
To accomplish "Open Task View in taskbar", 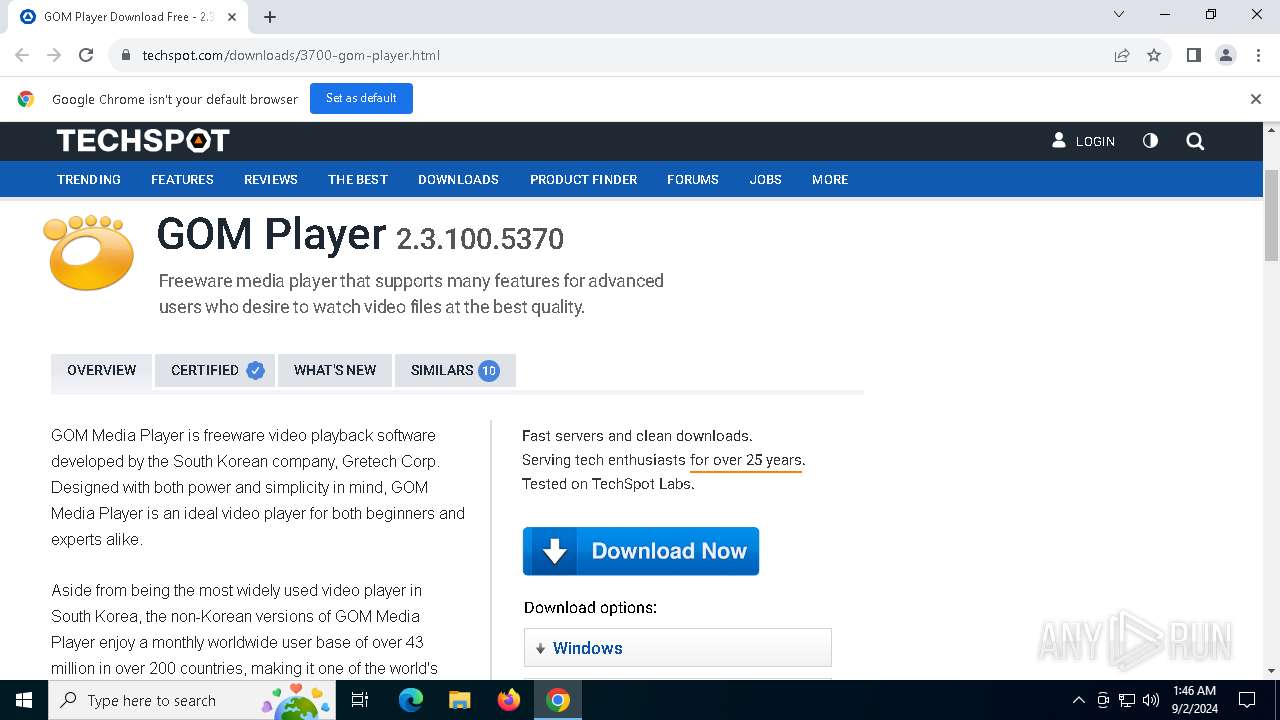I will (x=360, y=700).
